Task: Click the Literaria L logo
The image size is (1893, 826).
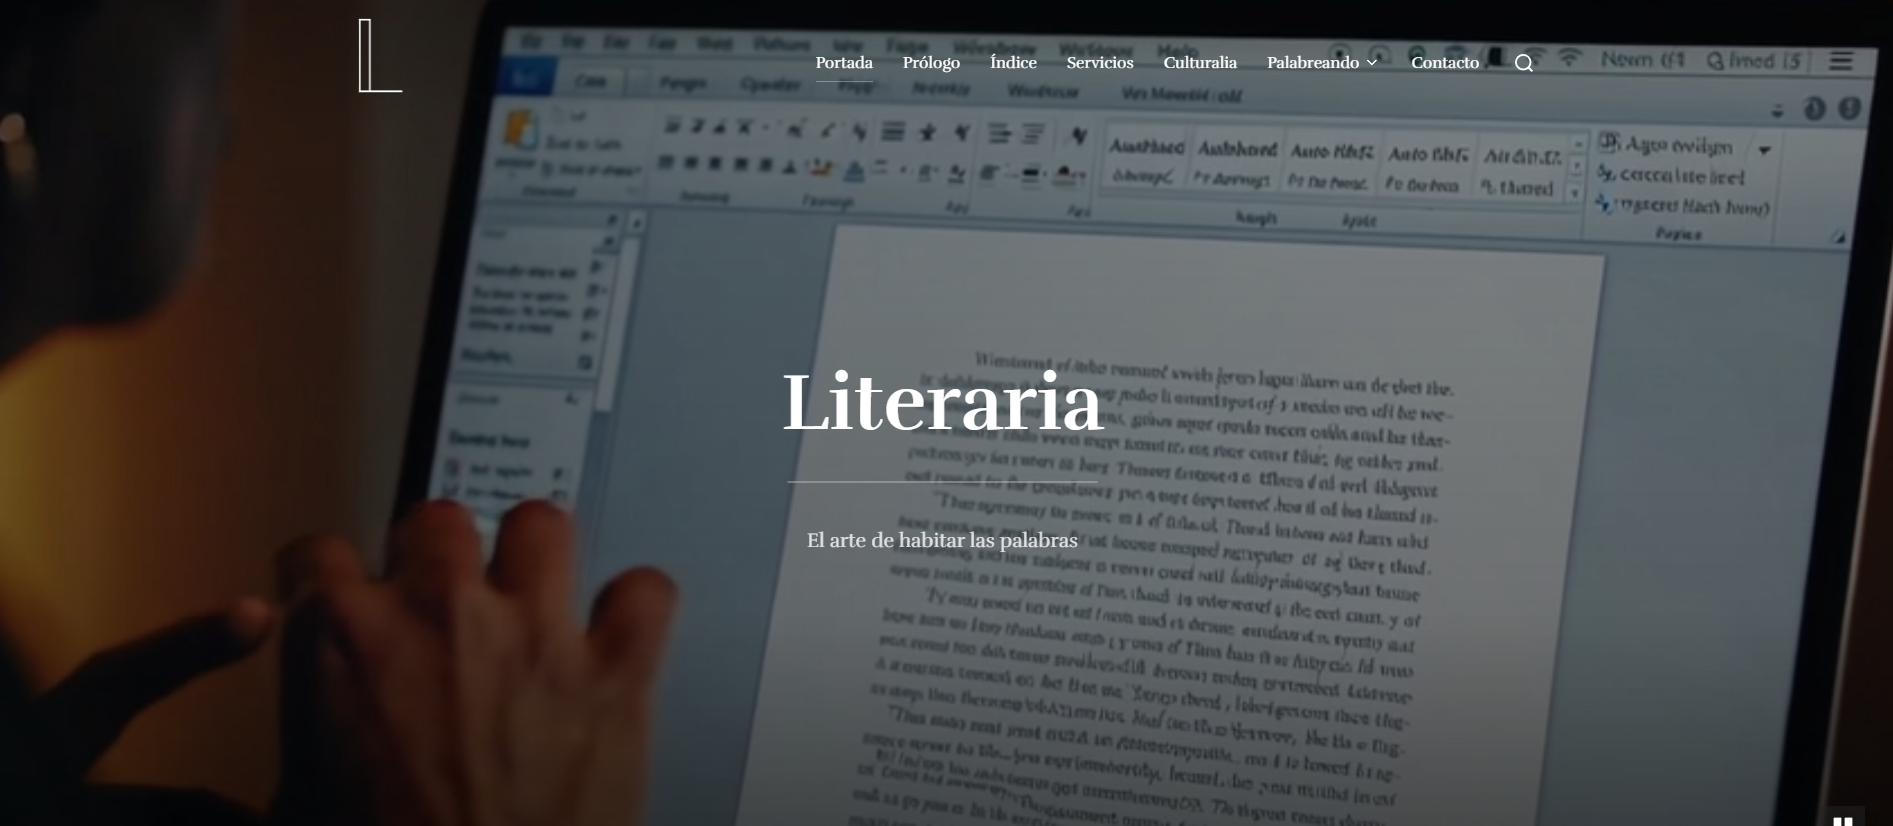Action: click(381, 56)
